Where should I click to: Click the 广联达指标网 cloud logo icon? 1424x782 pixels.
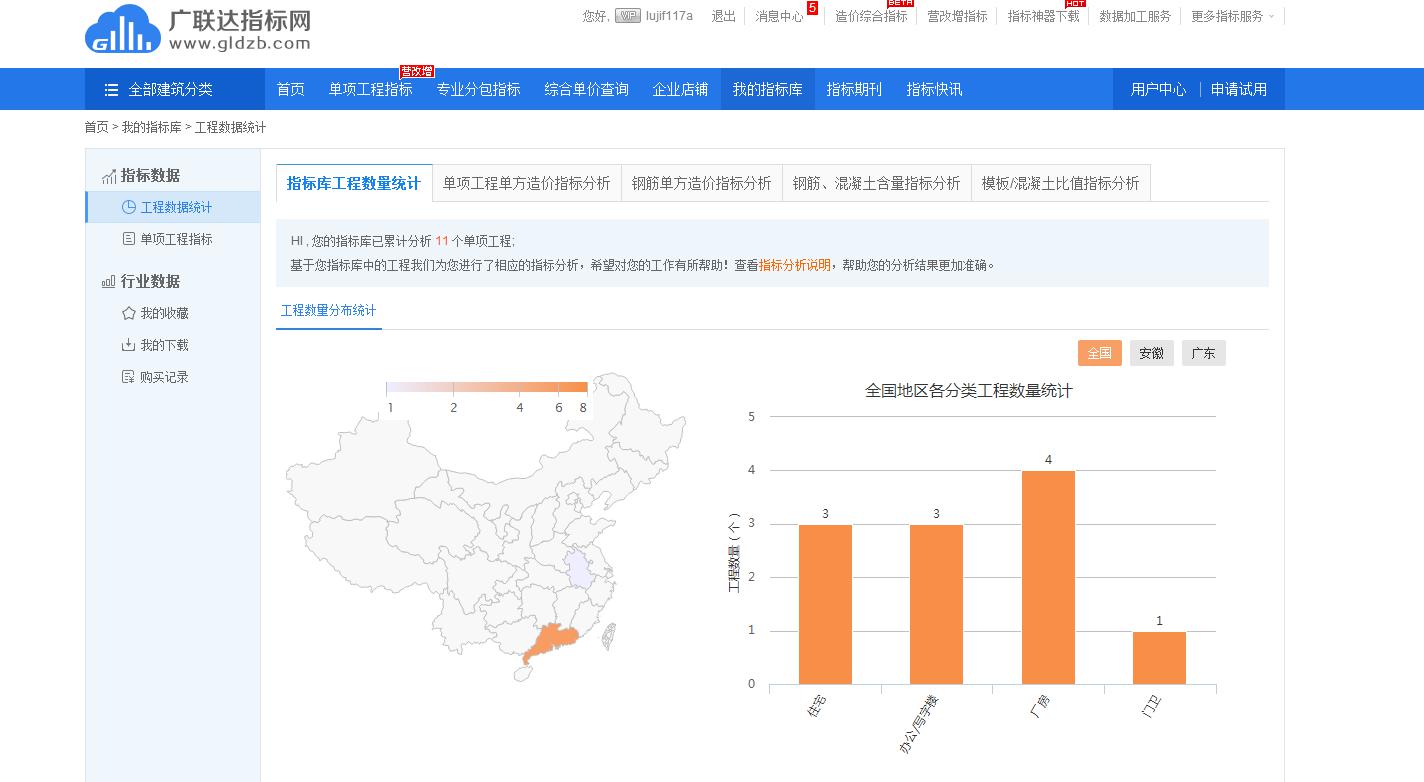coord(122,29)
